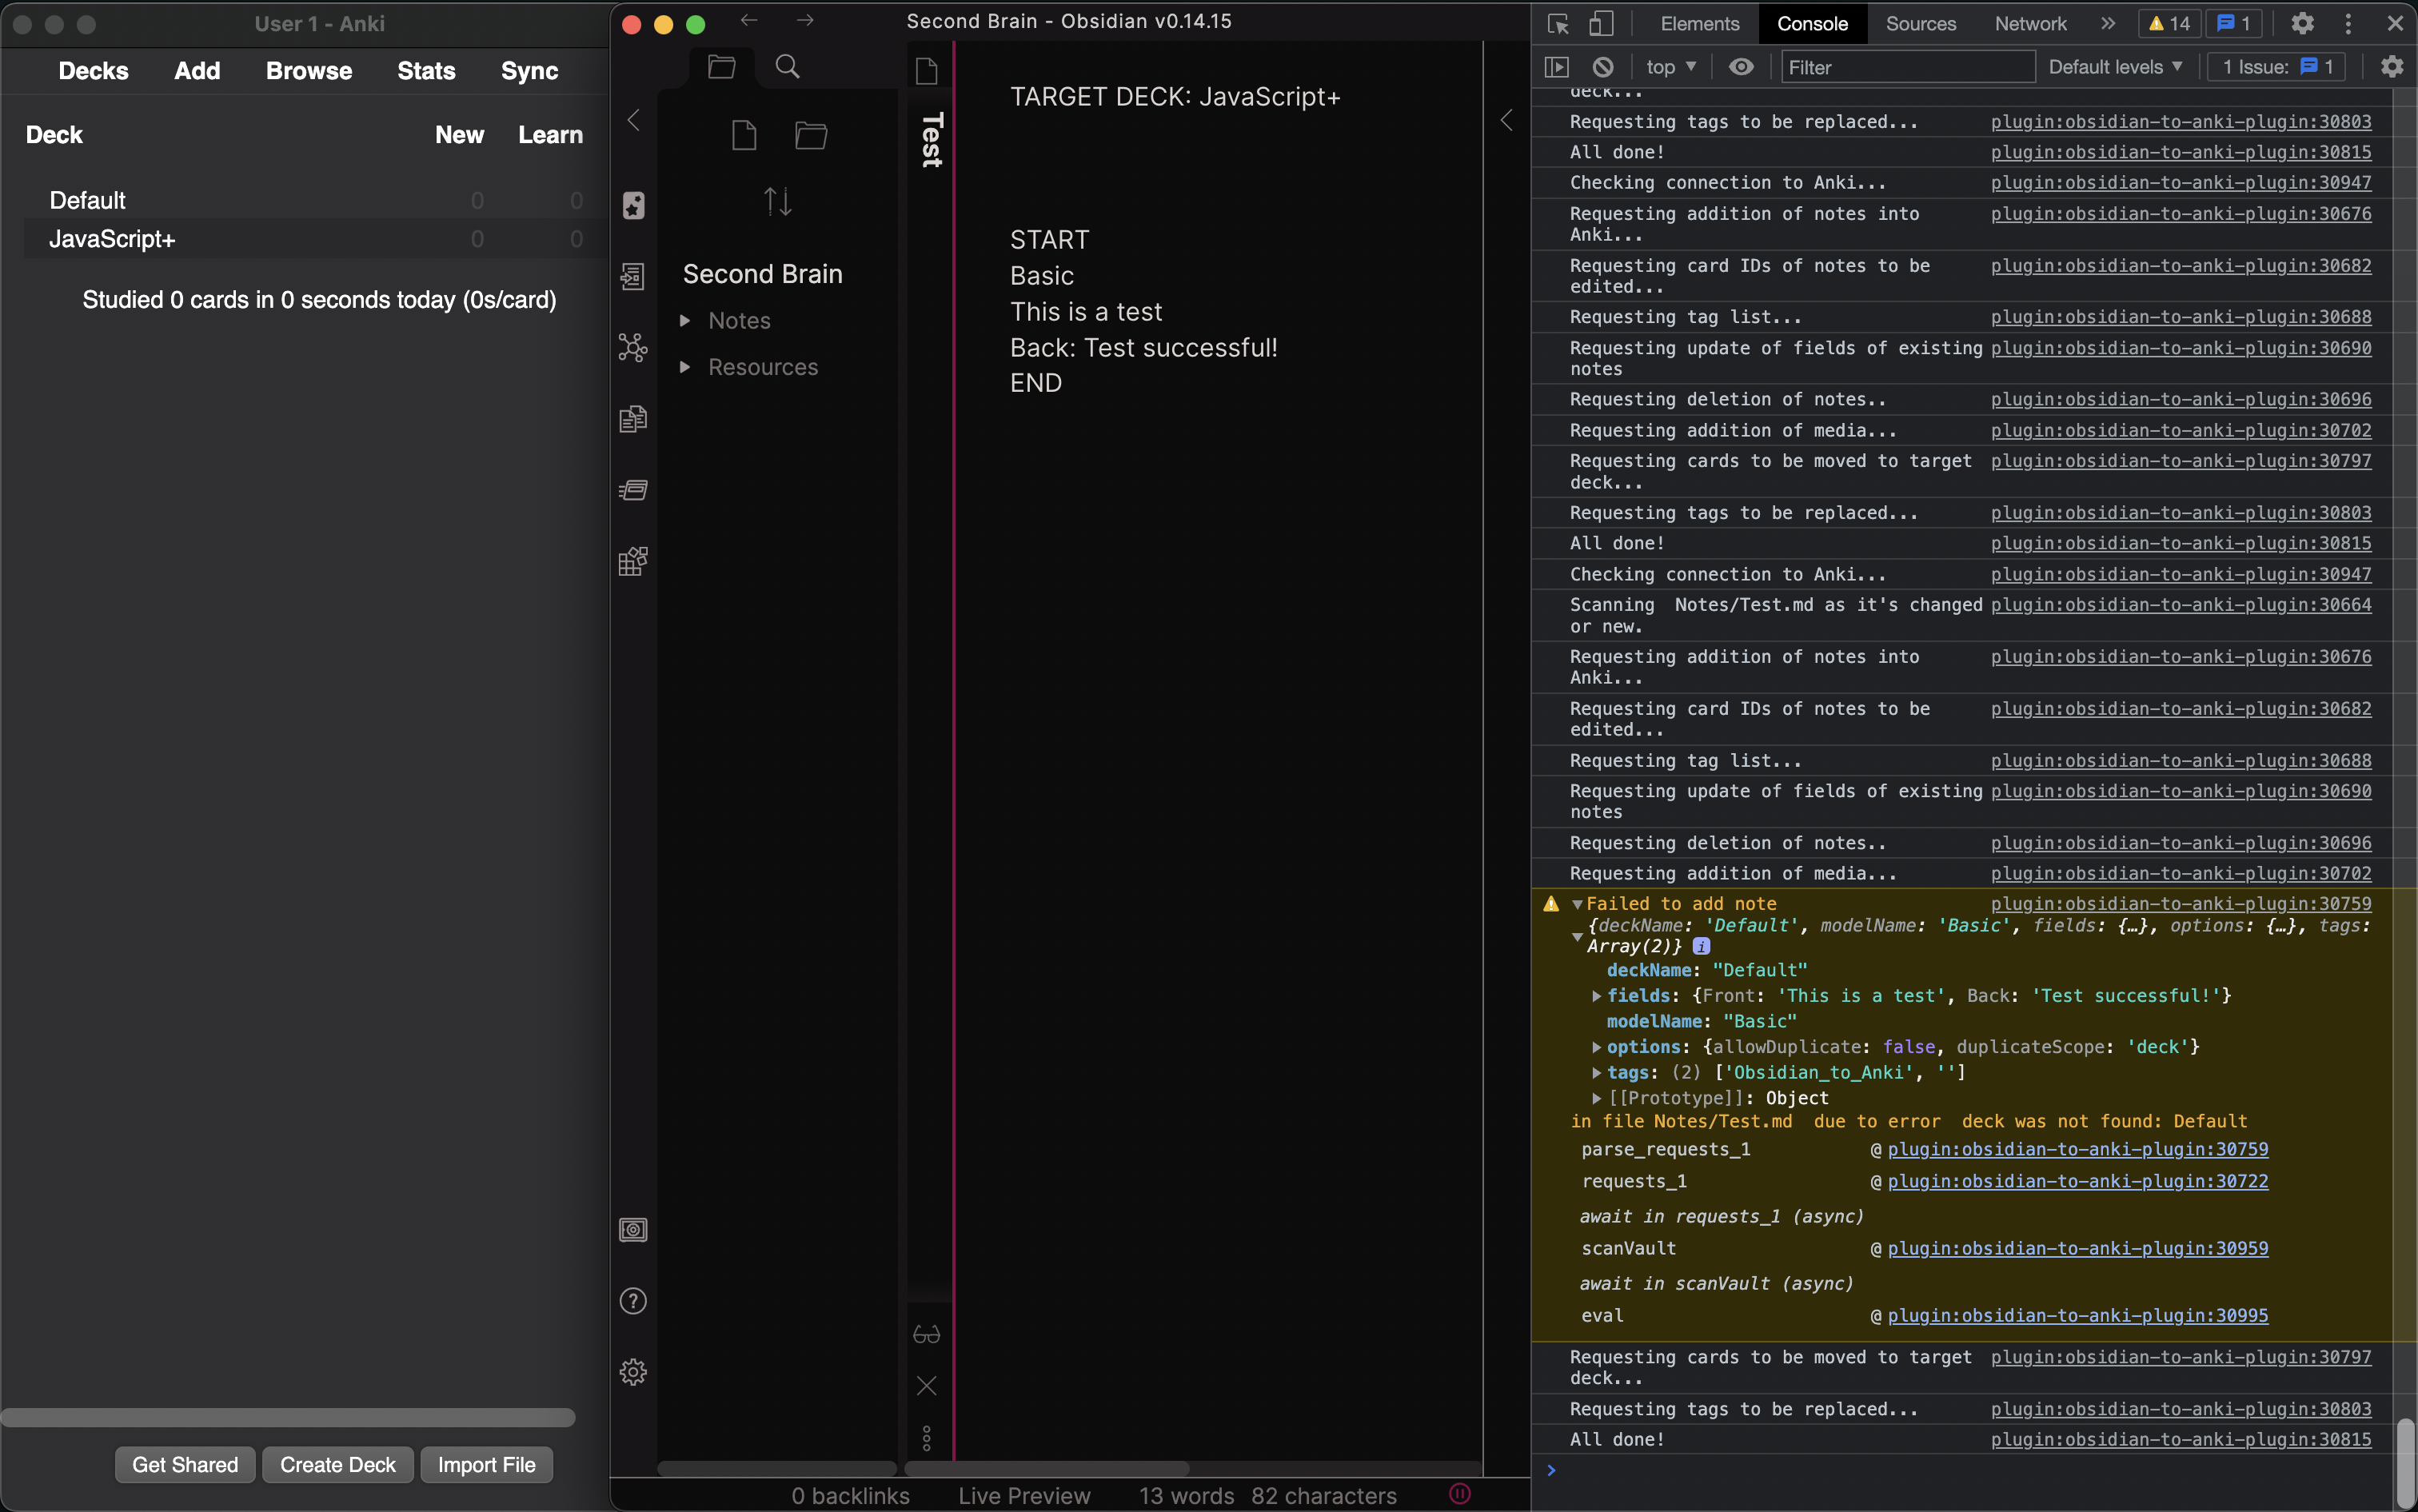Viewport: 2418px width, 1512px height.
Task: Open the vault switcher icon in Obsidian
Action: point(633,1230)
